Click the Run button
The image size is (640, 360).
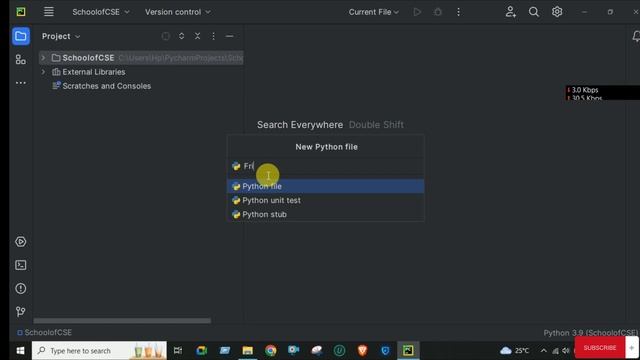417,12
